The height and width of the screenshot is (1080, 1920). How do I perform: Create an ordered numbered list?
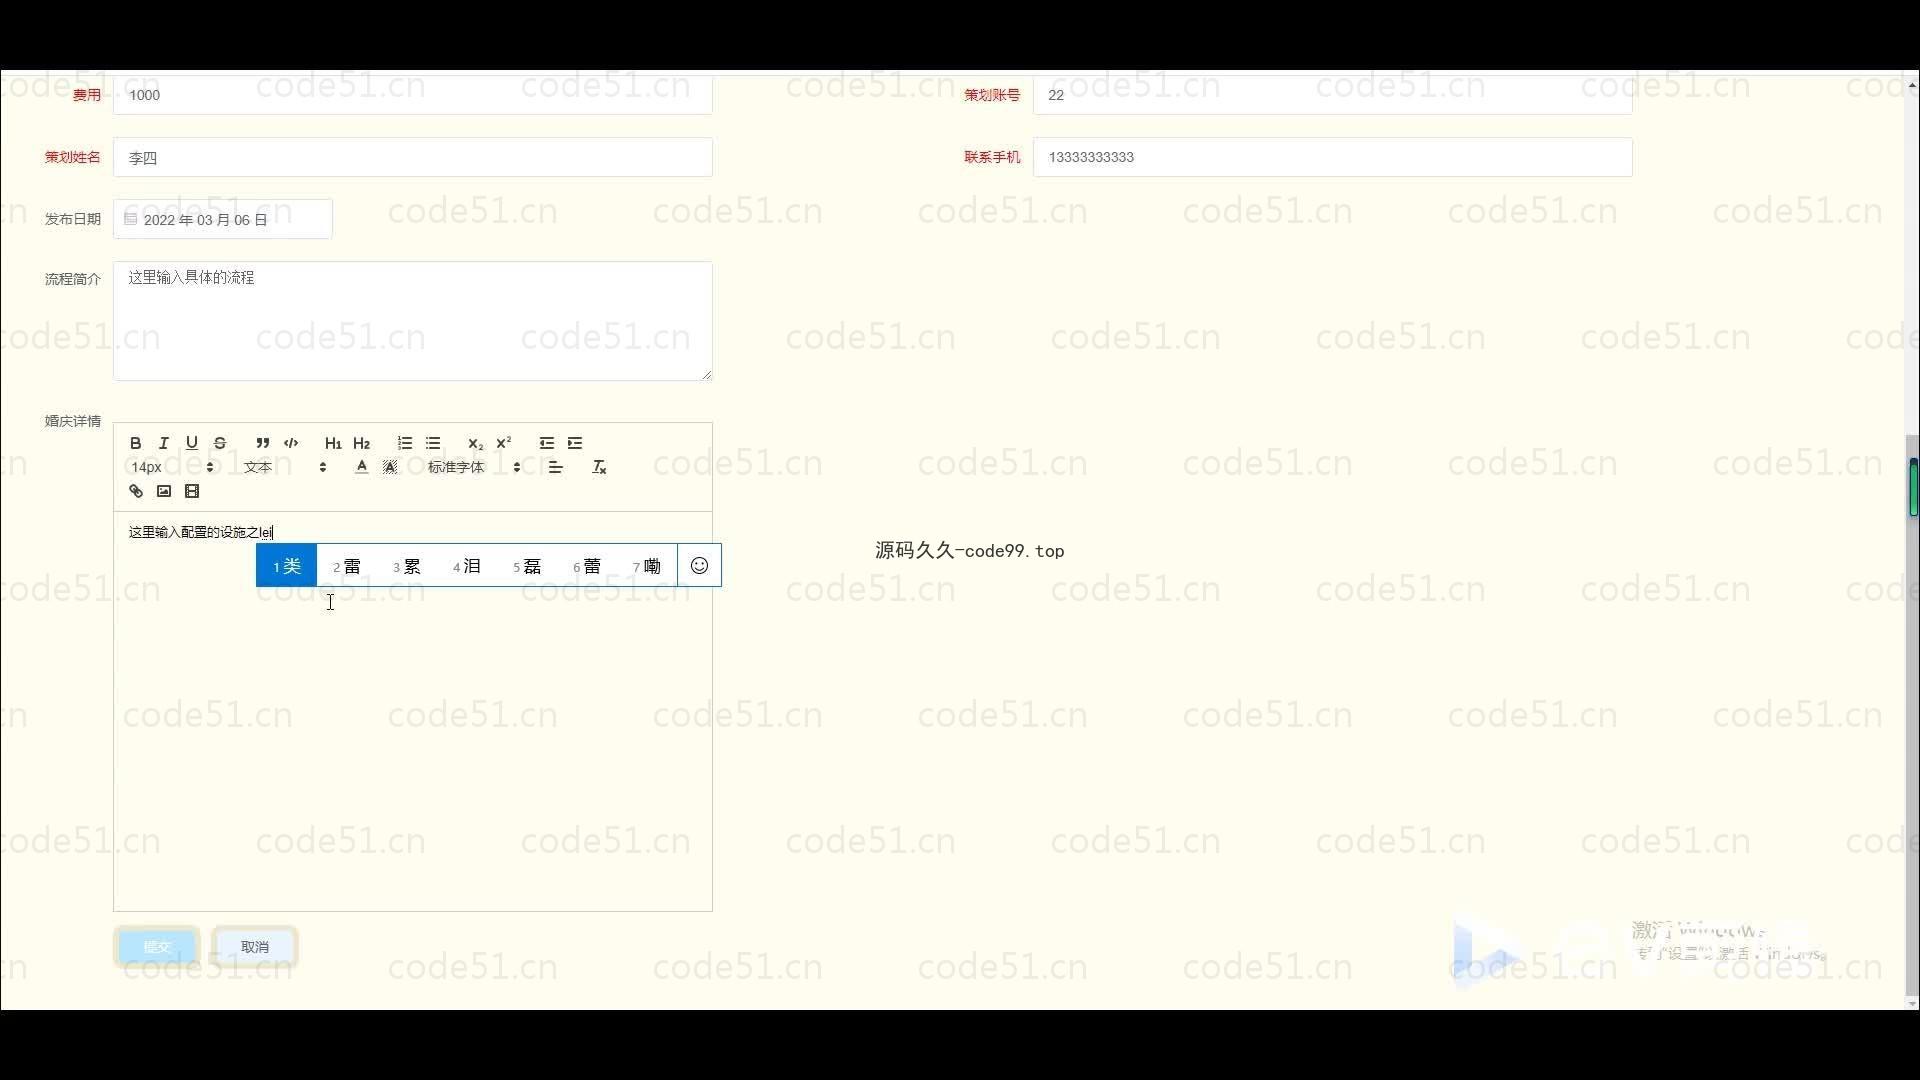[404, 443]
